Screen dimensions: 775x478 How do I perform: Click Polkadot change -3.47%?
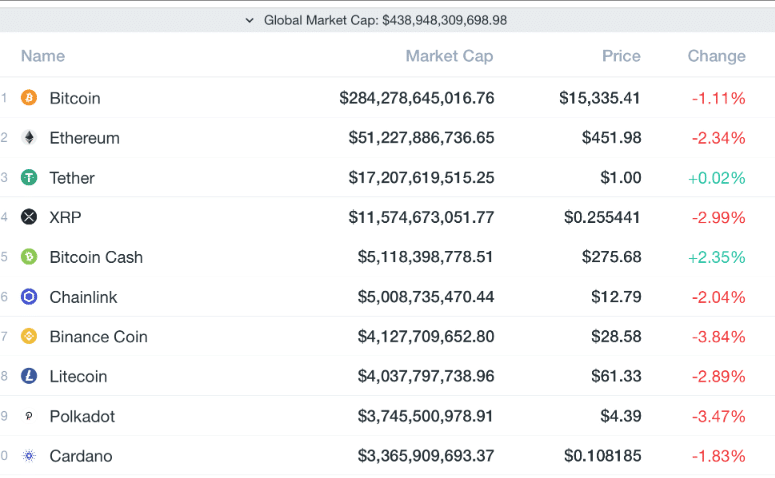719,416
